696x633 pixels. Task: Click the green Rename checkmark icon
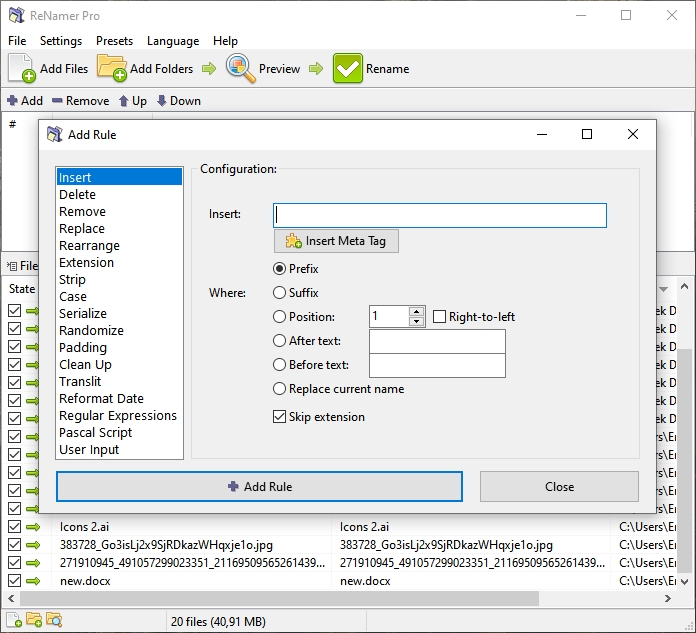[x=348, y=68]
